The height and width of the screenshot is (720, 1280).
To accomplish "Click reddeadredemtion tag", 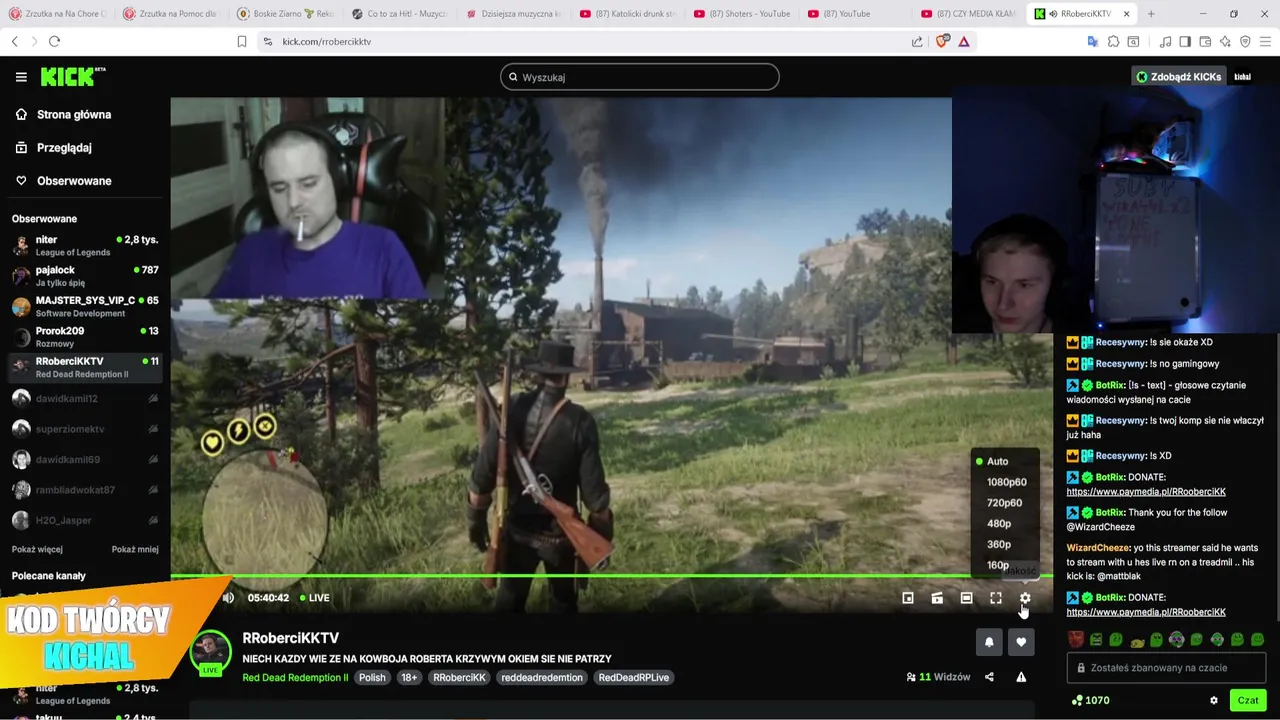I will [542, 677].
